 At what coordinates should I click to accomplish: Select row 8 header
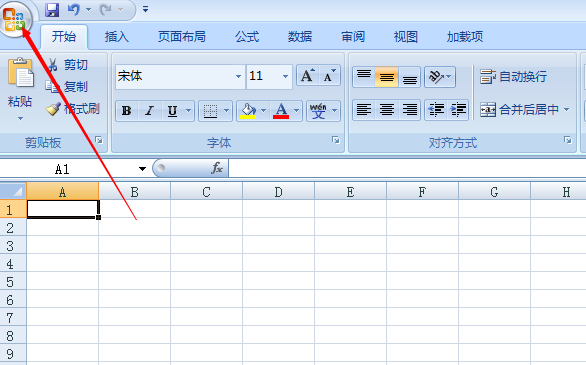[13, 336]
